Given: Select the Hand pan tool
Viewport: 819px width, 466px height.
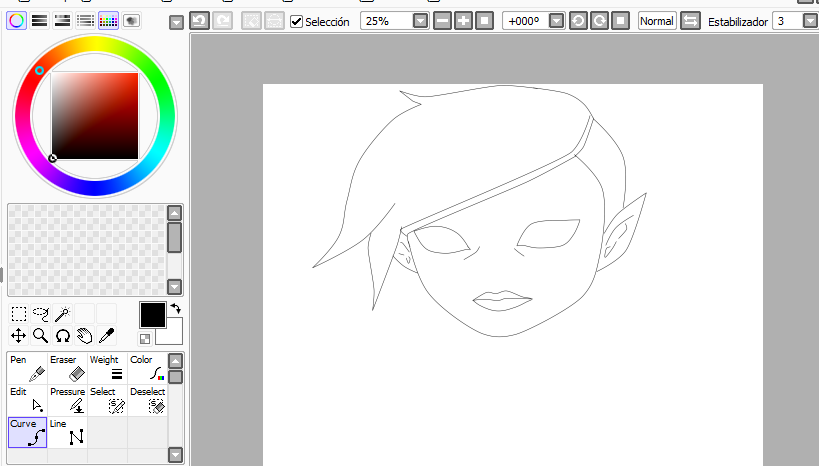Looking at the screenshot, I should pos(85,335).
